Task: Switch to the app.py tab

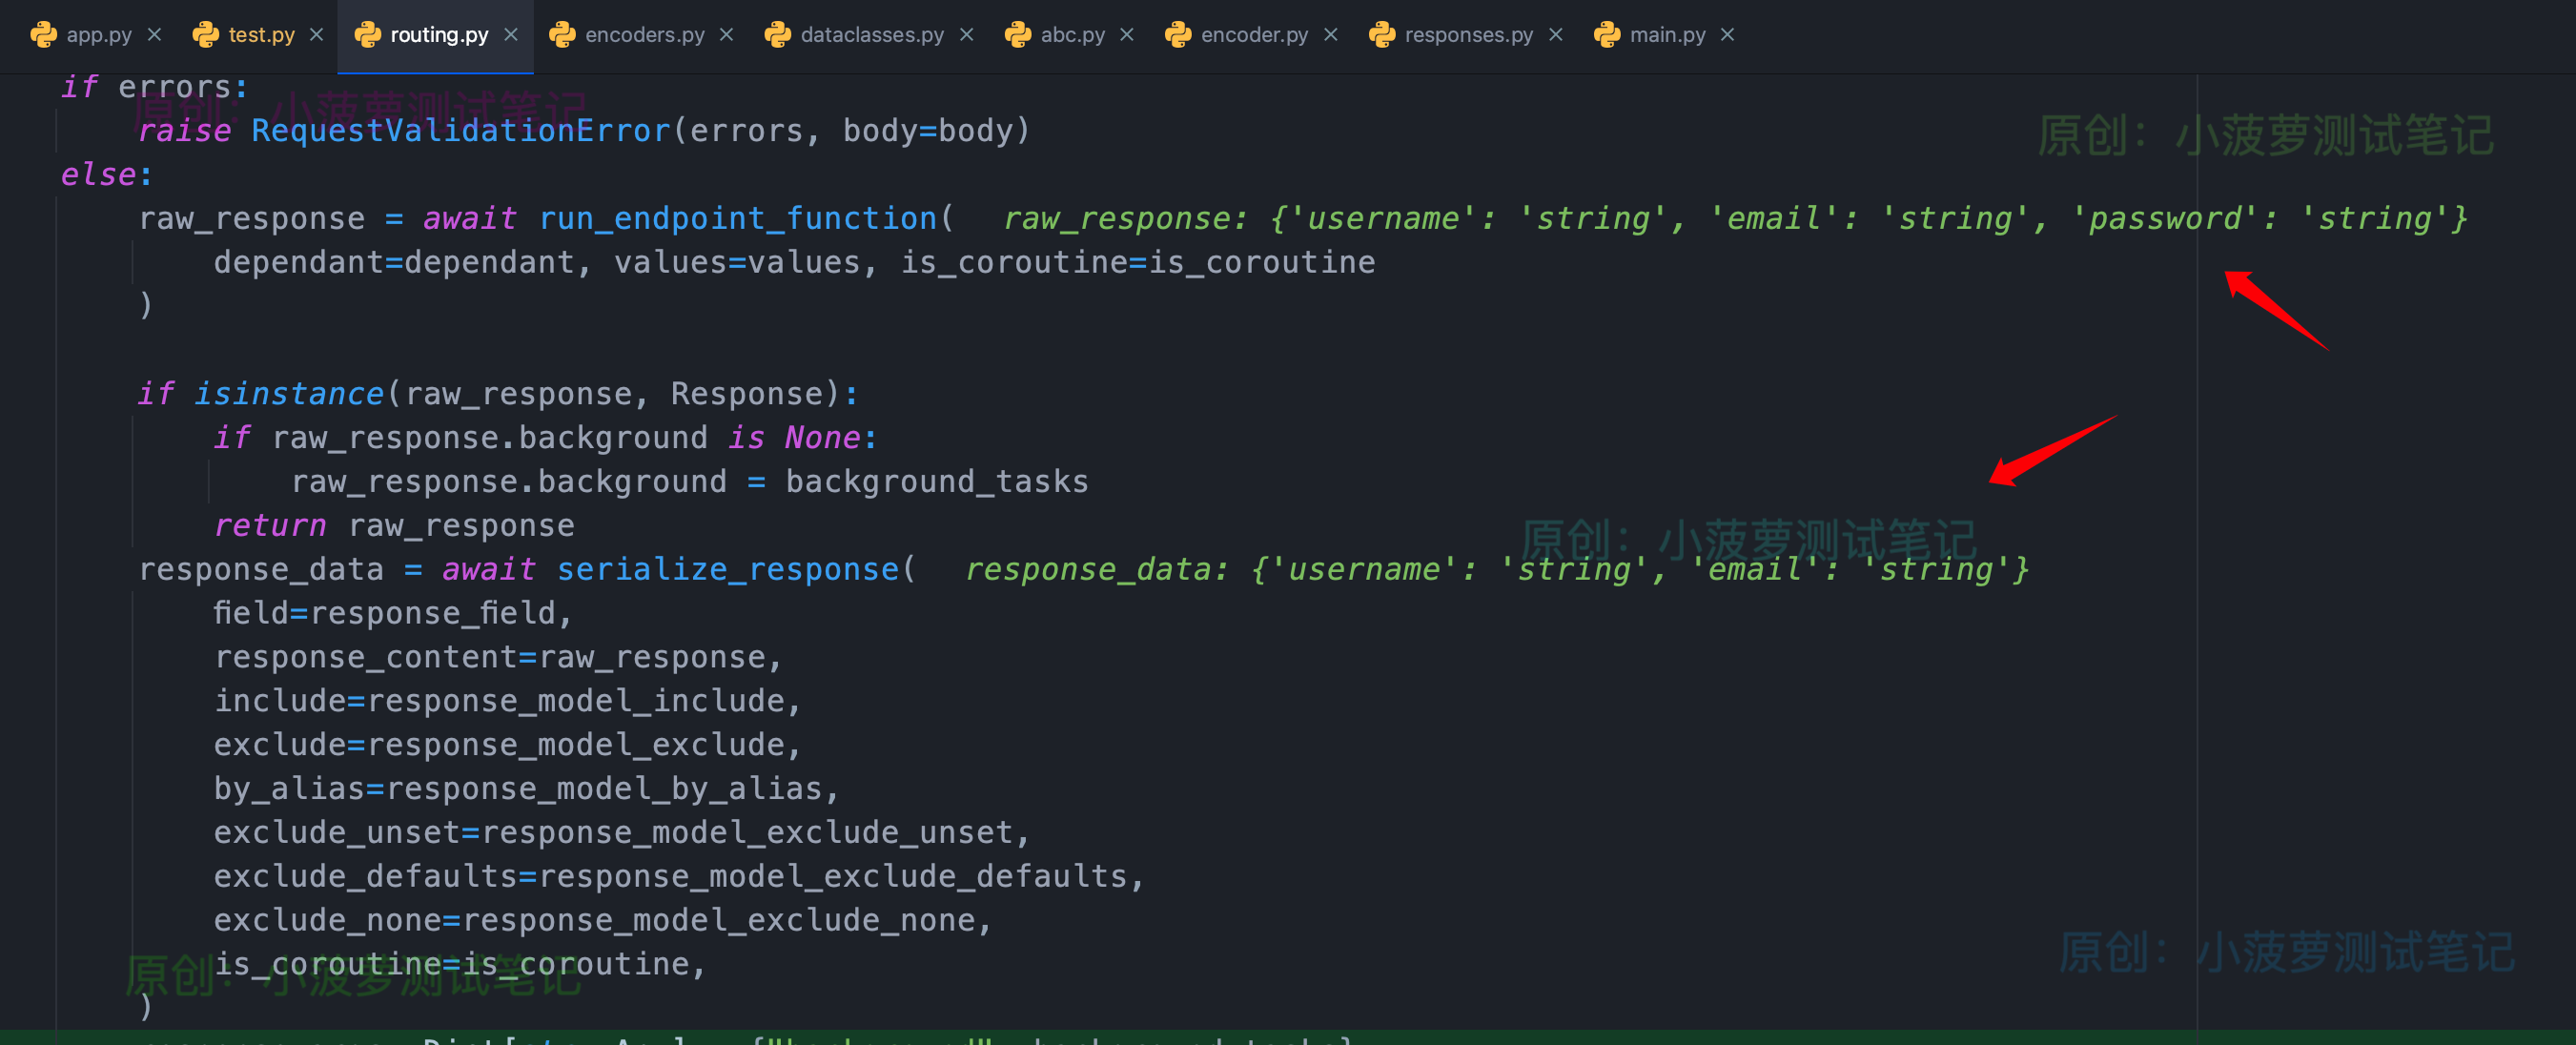Action: (98, 33)
